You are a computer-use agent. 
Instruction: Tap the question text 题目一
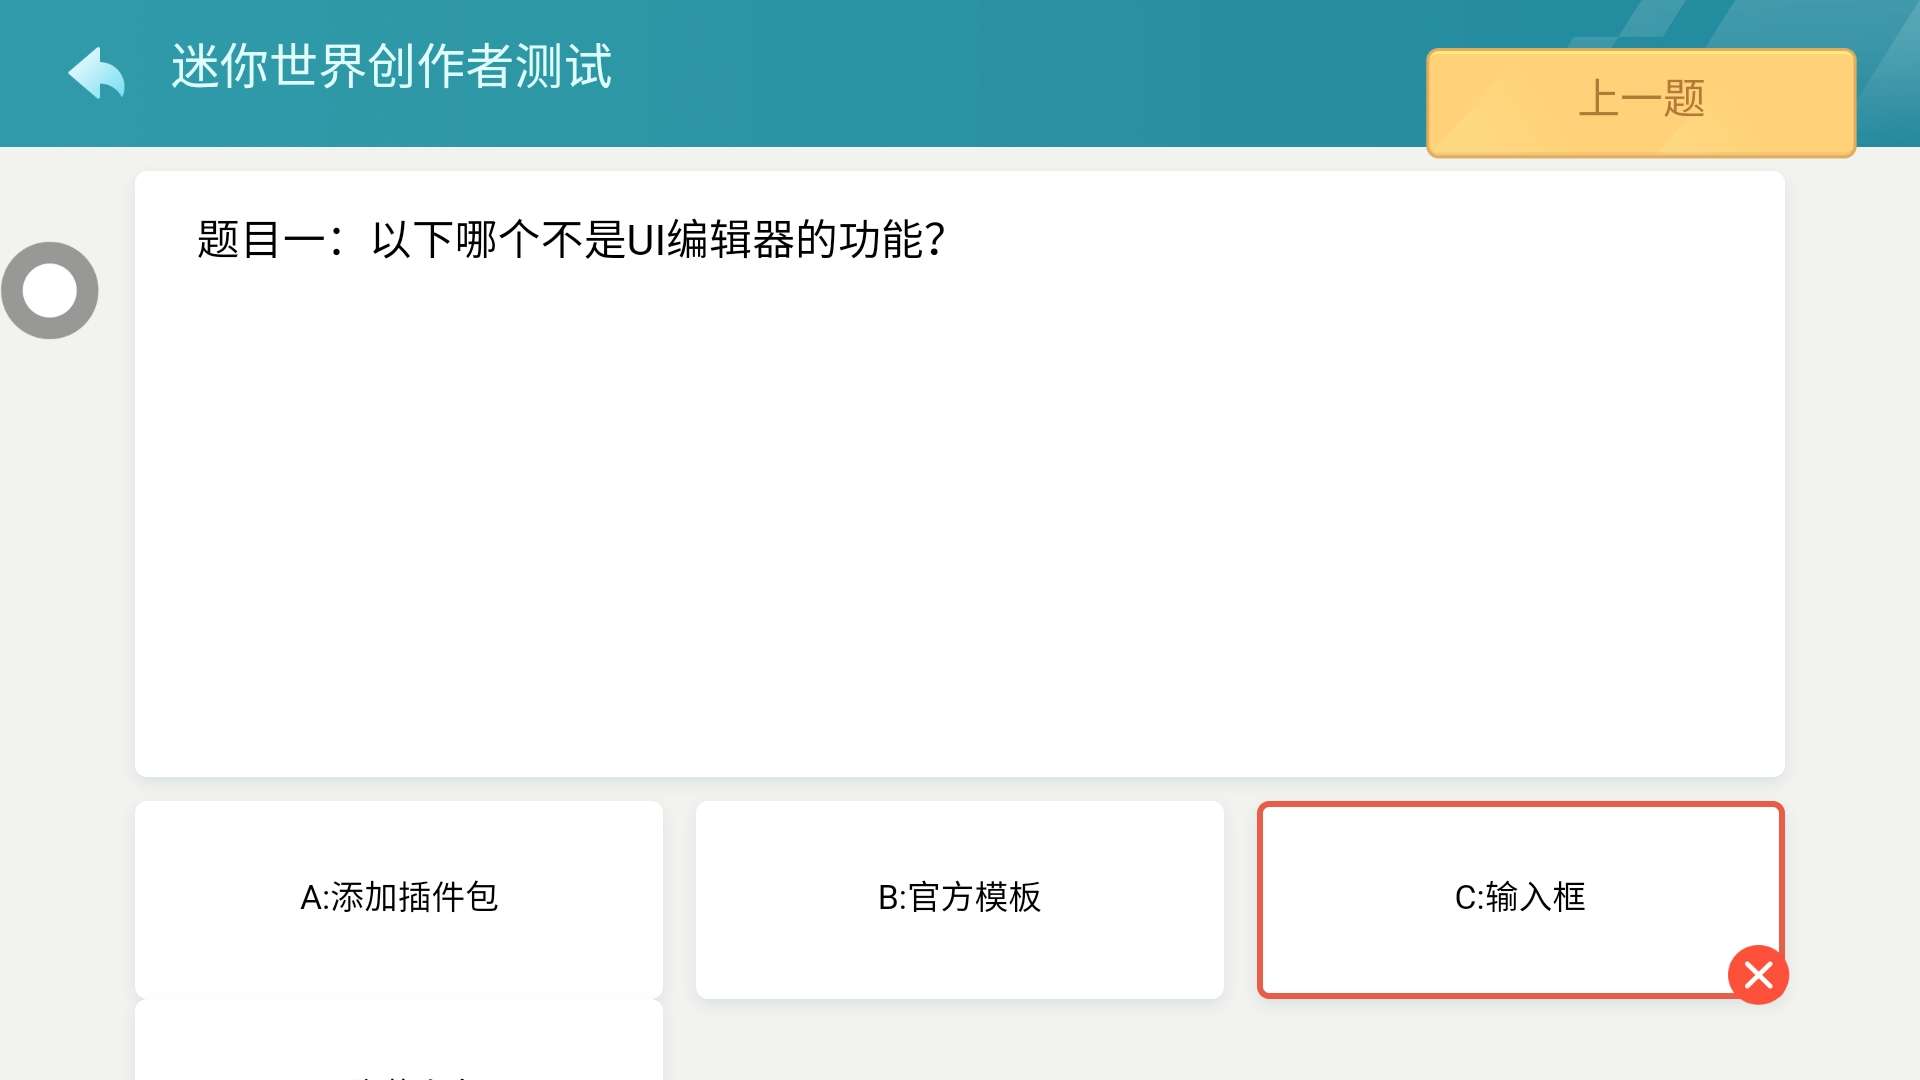[570, 240]
